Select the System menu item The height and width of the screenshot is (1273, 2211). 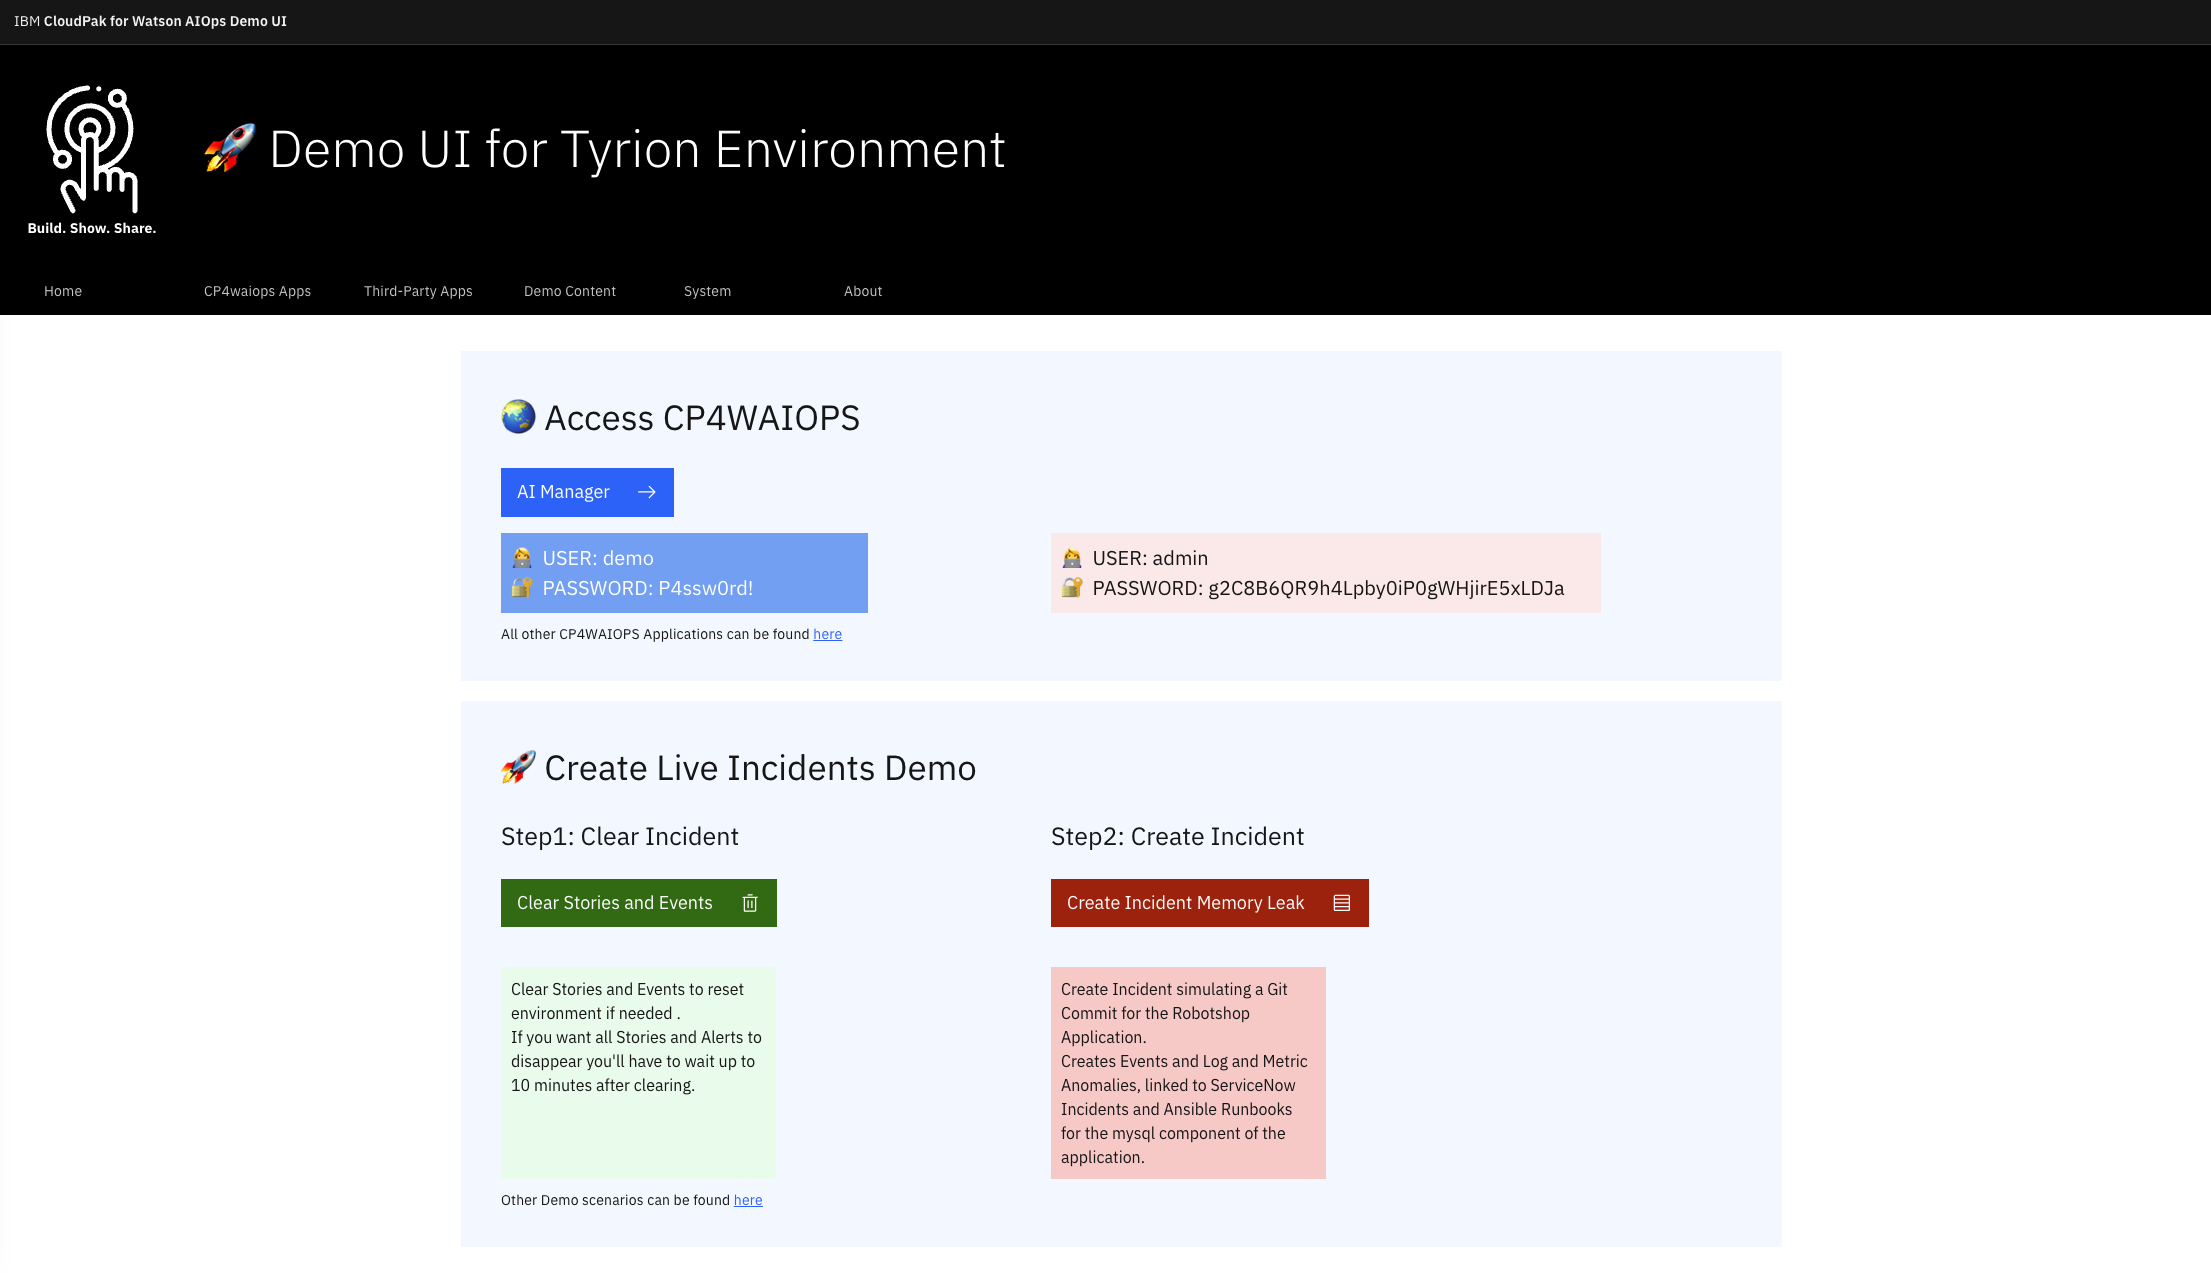(x=707, y=291)
